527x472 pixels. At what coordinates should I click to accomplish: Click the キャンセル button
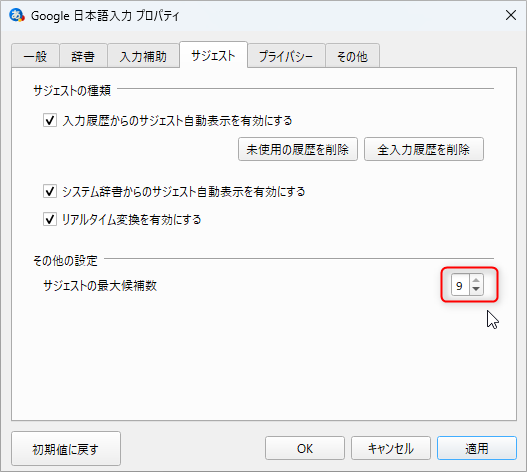coord(391,448)
